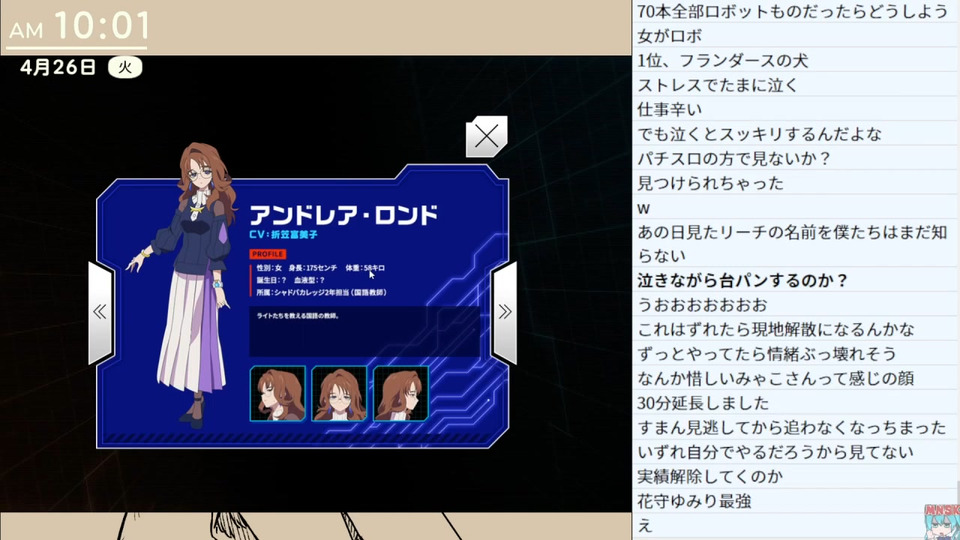
Task: Click the AM 10:01 clock display
Action: coord(79,26)
